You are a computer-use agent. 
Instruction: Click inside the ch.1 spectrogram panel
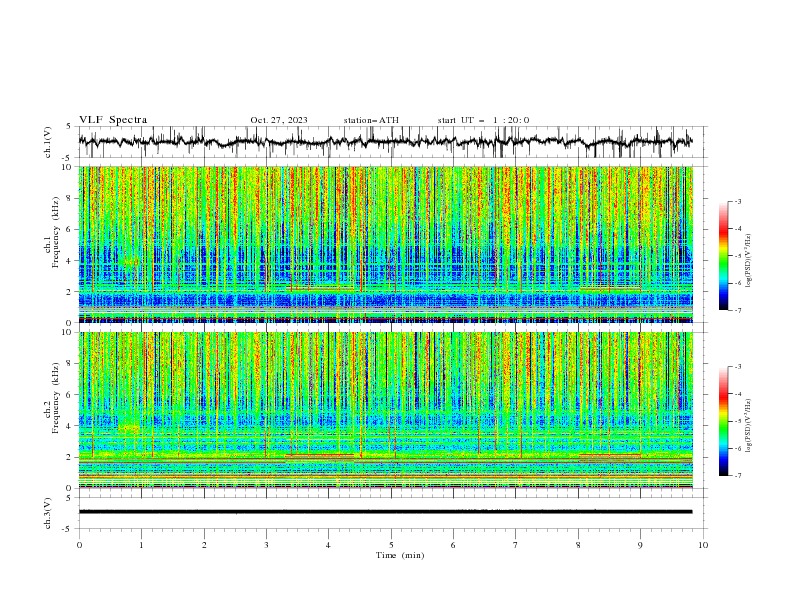coord(385,244)
